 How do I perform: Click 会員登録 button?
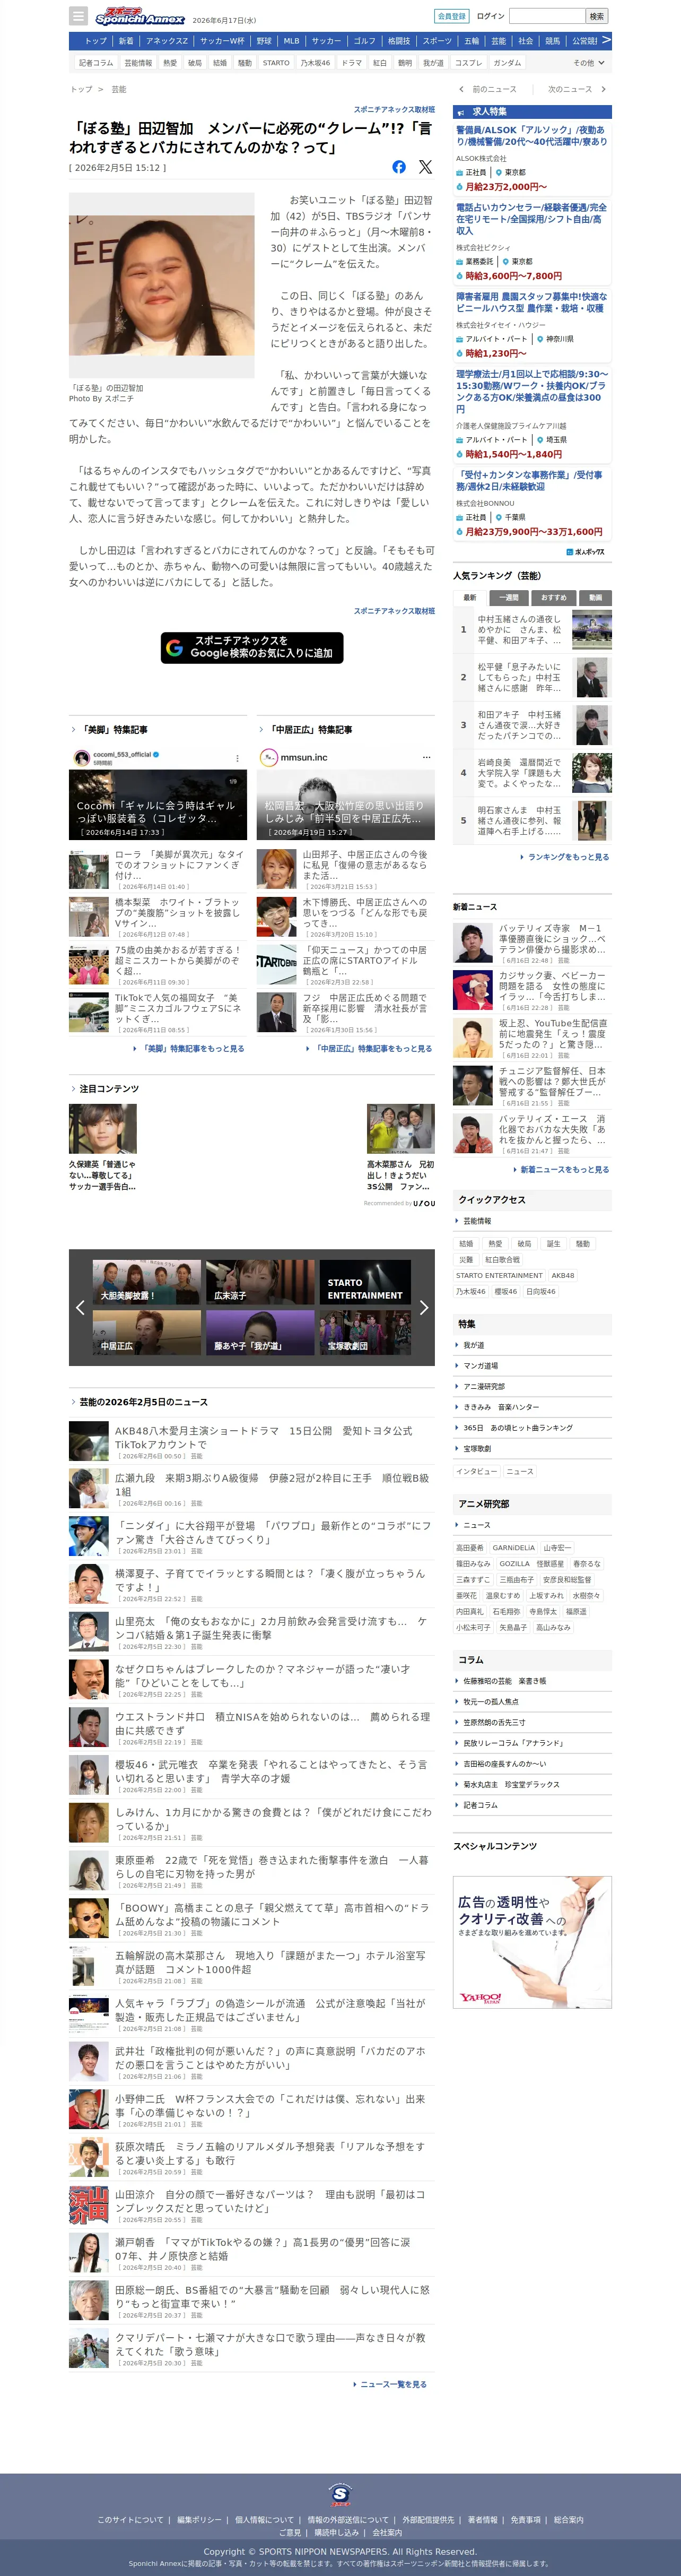coord(452,16)
